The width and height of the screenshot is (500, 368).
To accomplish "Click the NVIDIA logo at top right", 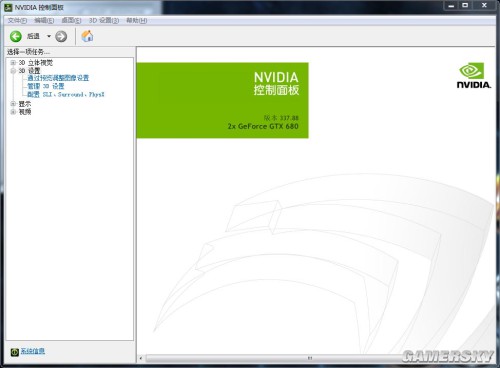I will [474, 76].
